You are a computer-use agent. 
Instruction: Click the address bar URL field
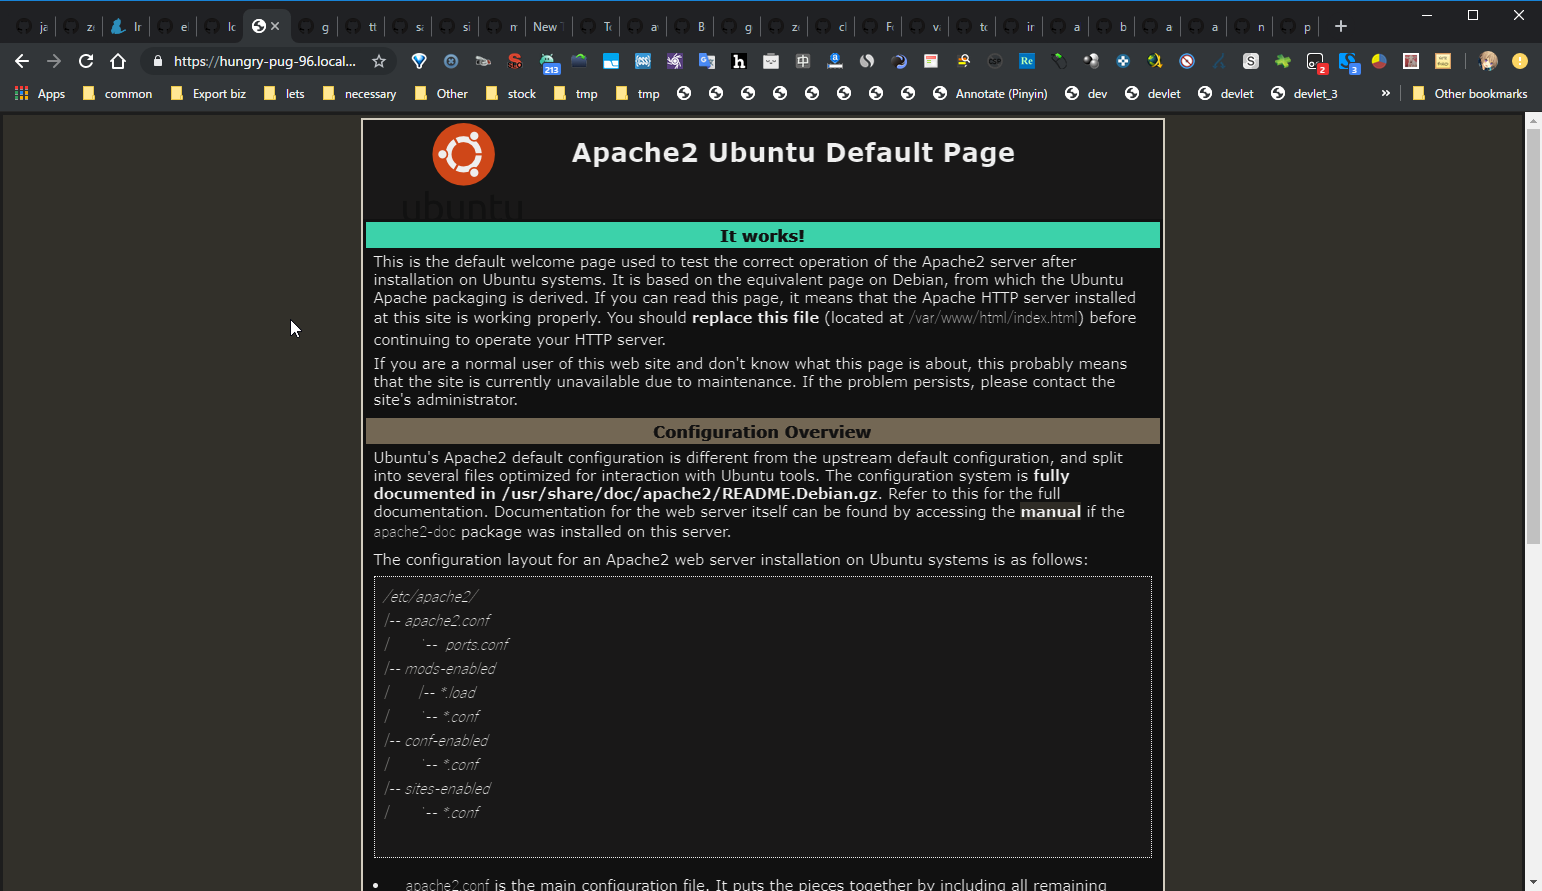point(264,61)
